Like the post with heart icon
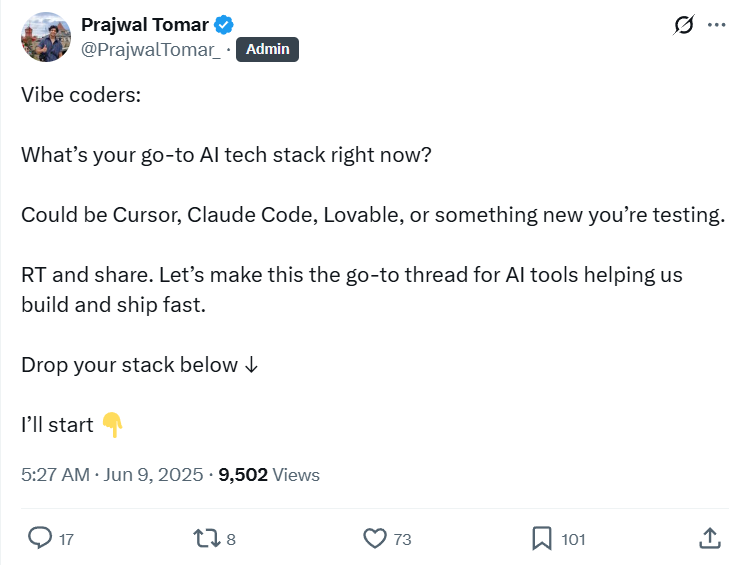The height and width of the screenshot is (565, 743). pyautogui.click(x=374, y=538)
